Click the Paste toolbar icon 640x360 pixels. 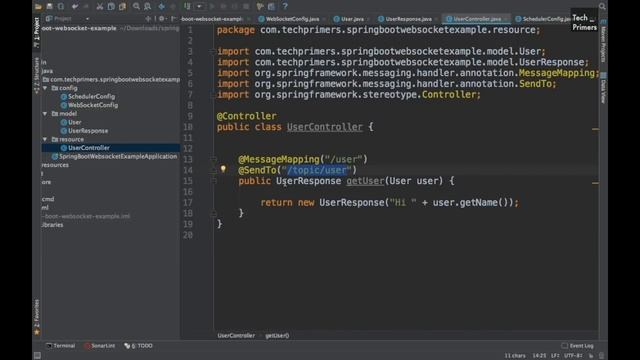click(x=122, y=7)
